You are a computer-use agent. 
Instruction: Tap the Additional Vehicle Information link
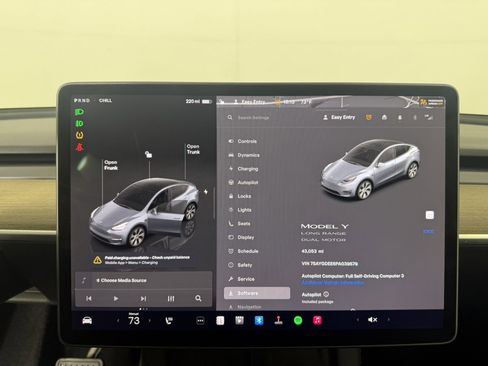333,283
